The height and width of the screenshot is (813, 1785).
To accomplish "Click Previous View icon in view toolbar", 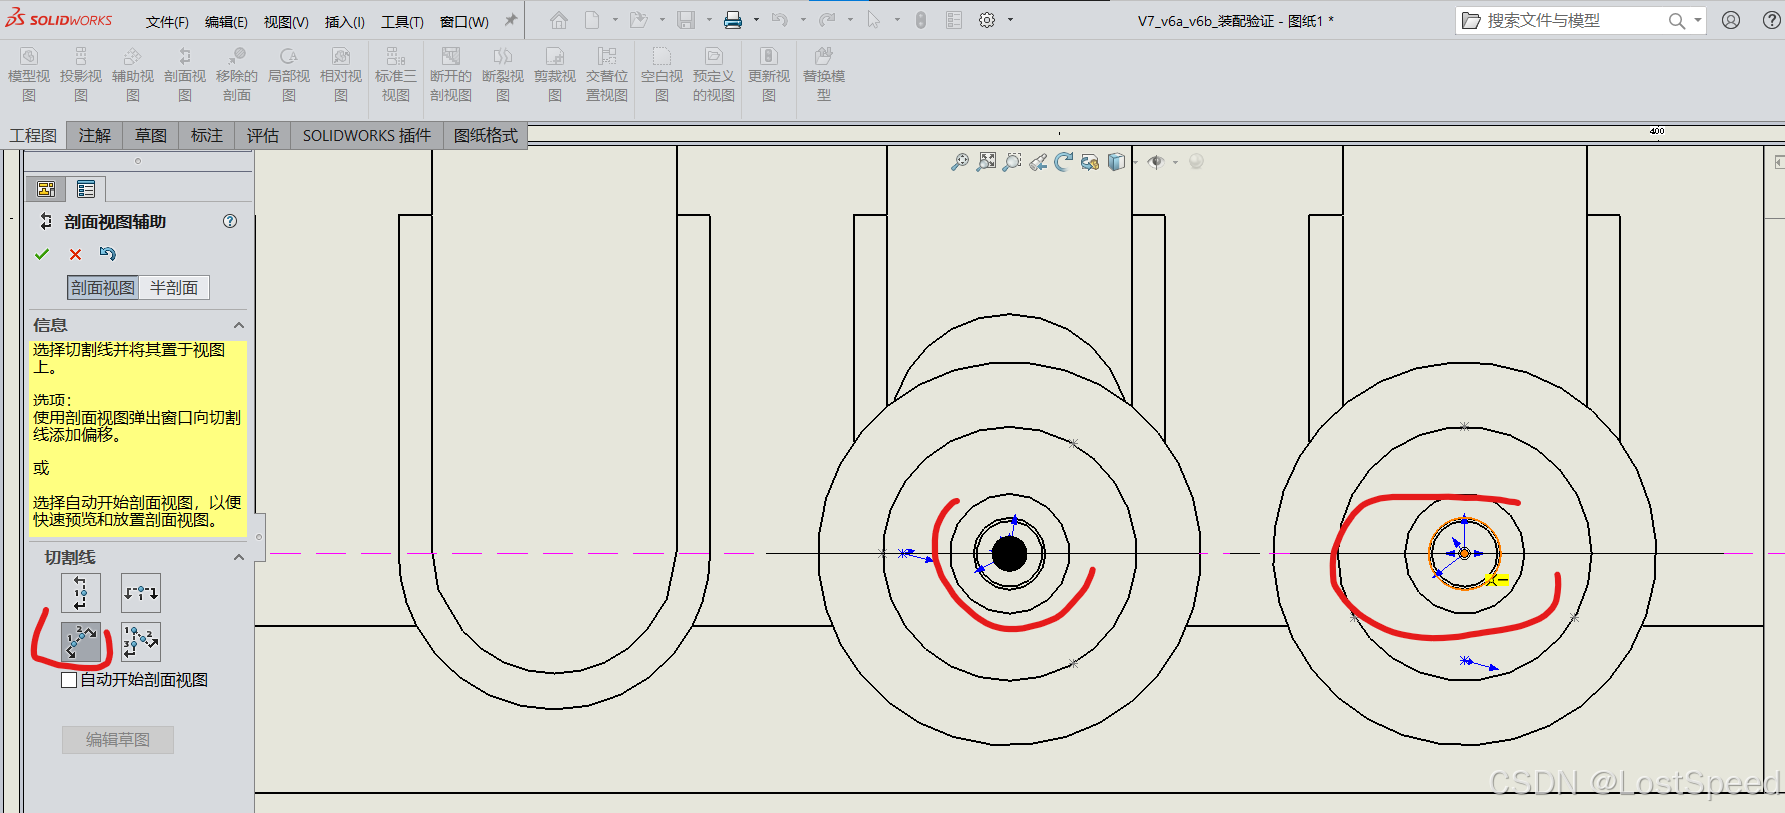I will [x=1038, y=162].
